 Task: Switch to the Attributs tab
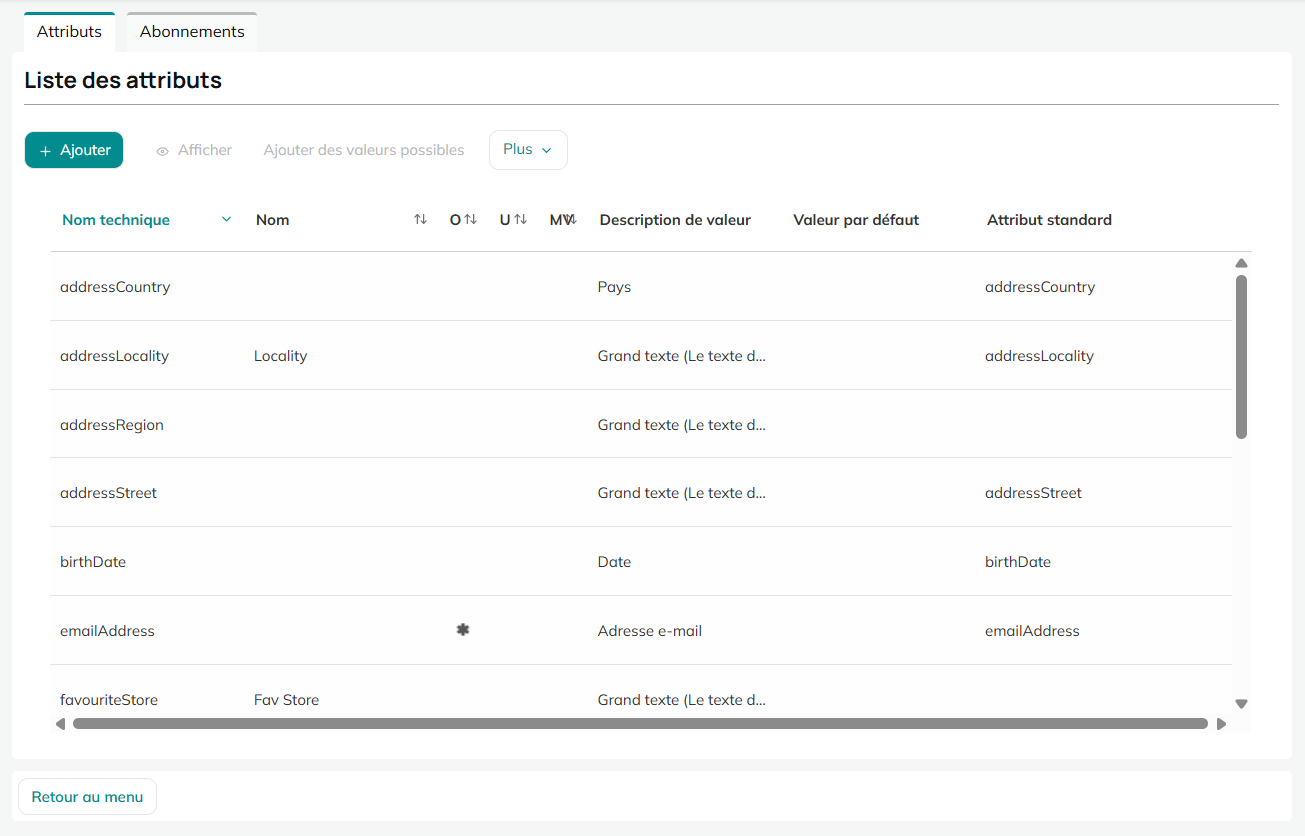[x=69, y=32]
